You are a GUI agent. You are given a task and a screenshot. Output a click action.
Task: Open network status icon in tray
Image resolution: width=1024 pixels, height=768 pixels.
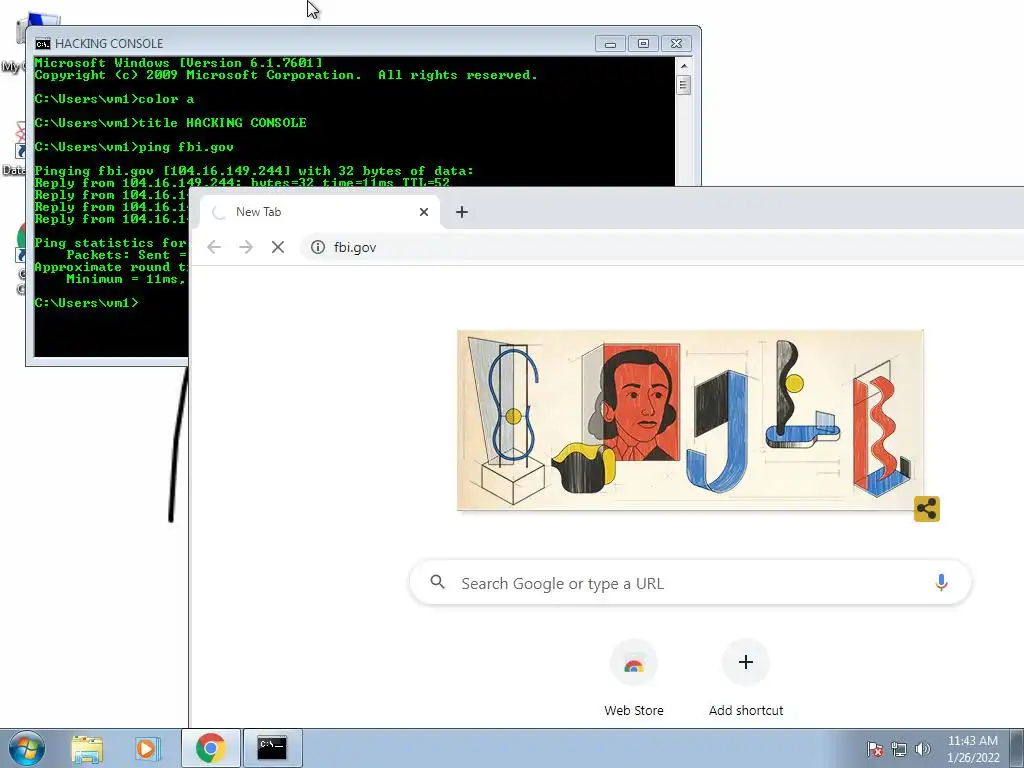coord(899,749)
